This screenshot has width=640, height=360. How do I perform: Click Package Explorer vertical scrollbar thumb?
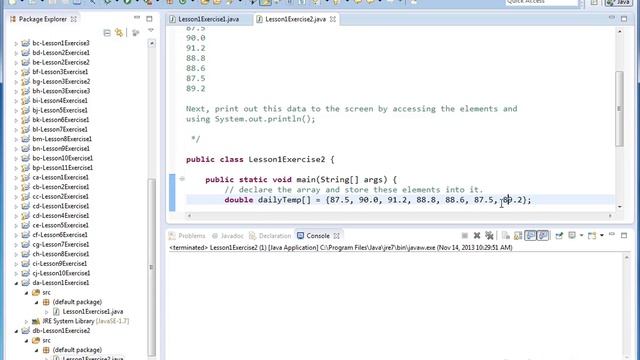[151, 267]
